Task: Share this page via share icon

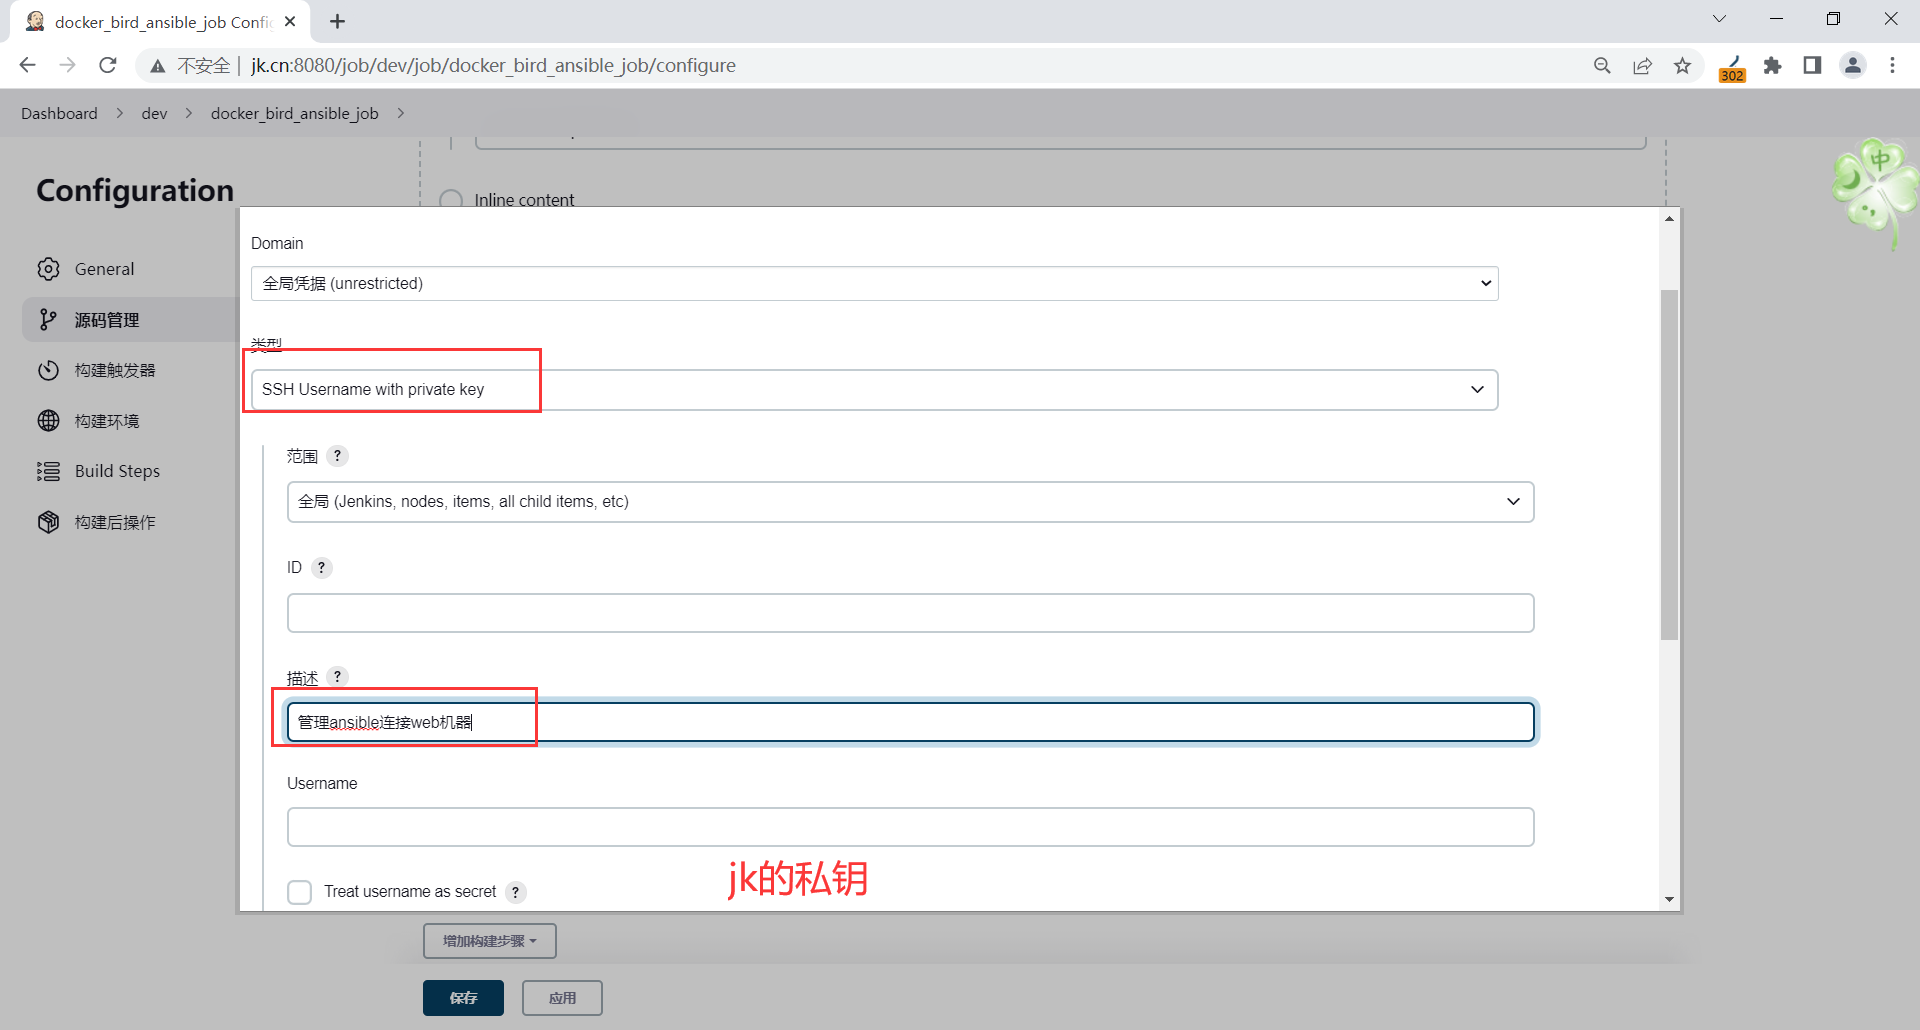Action: tap(1642, 65)
